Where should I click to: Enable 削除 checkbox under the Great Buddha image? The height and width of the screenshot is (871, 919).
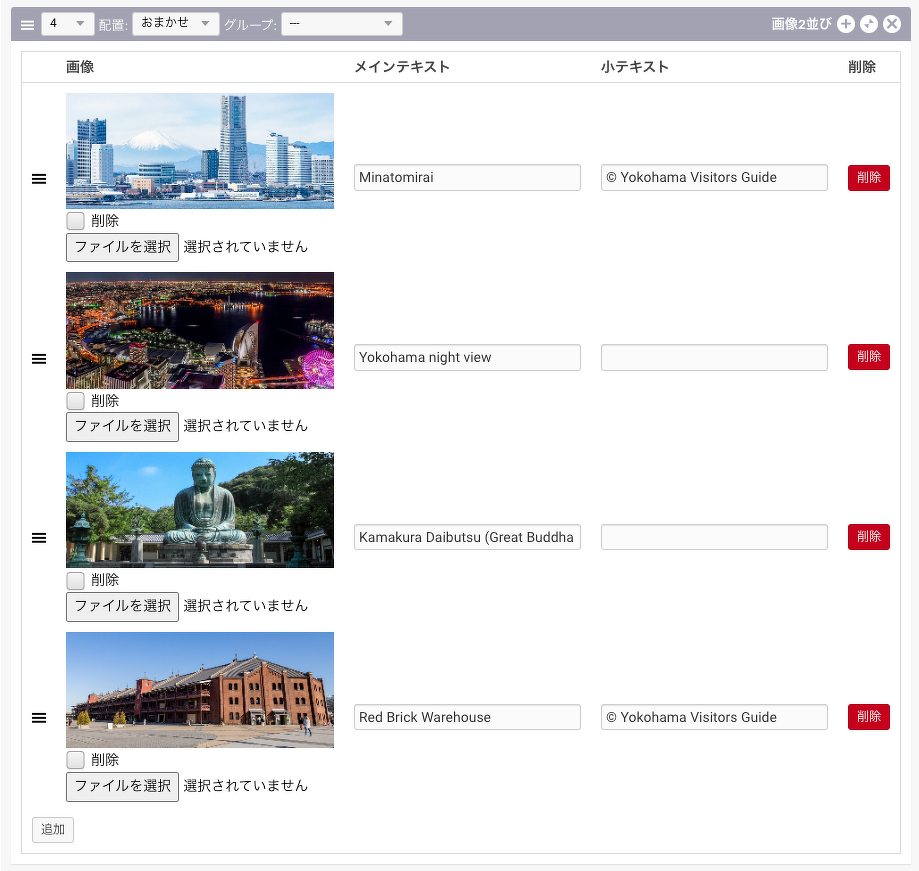pyautogui.click(x=76, y=580)
